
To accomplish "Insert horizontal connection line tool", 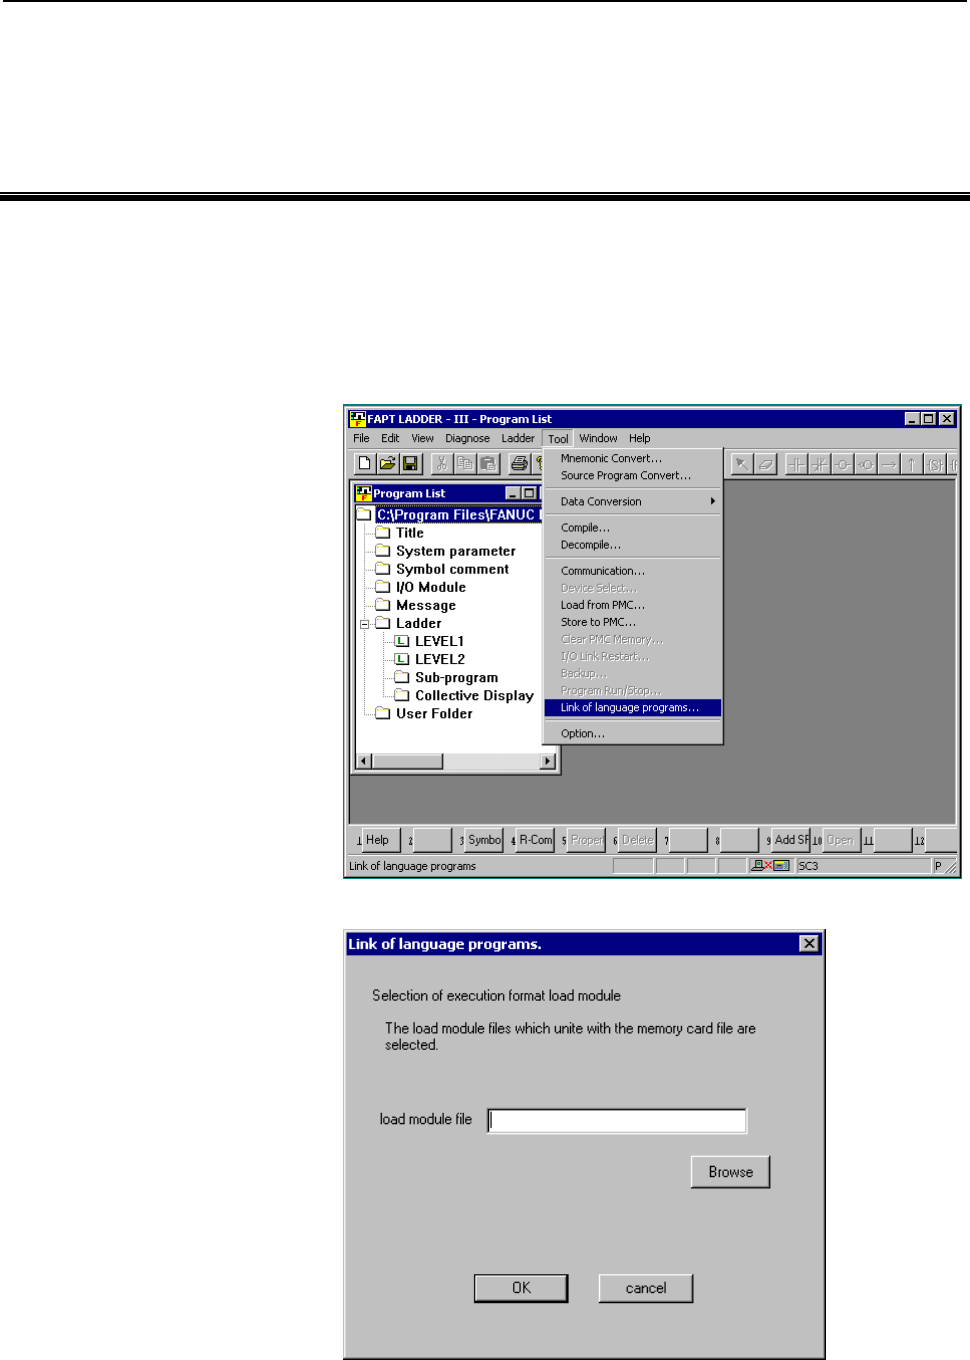I will tap(889, 464).
